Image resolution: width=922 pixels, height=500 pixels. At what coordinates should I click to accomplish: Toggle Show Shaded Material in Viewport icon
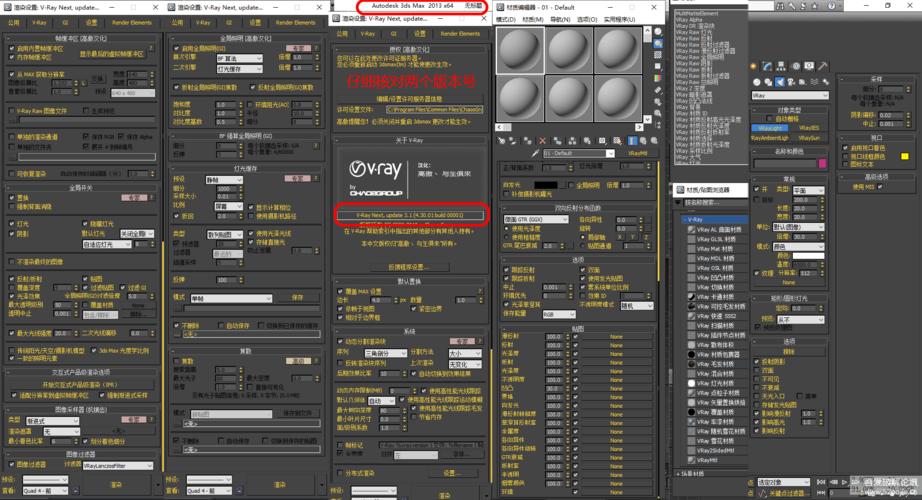tap(617, 141)
